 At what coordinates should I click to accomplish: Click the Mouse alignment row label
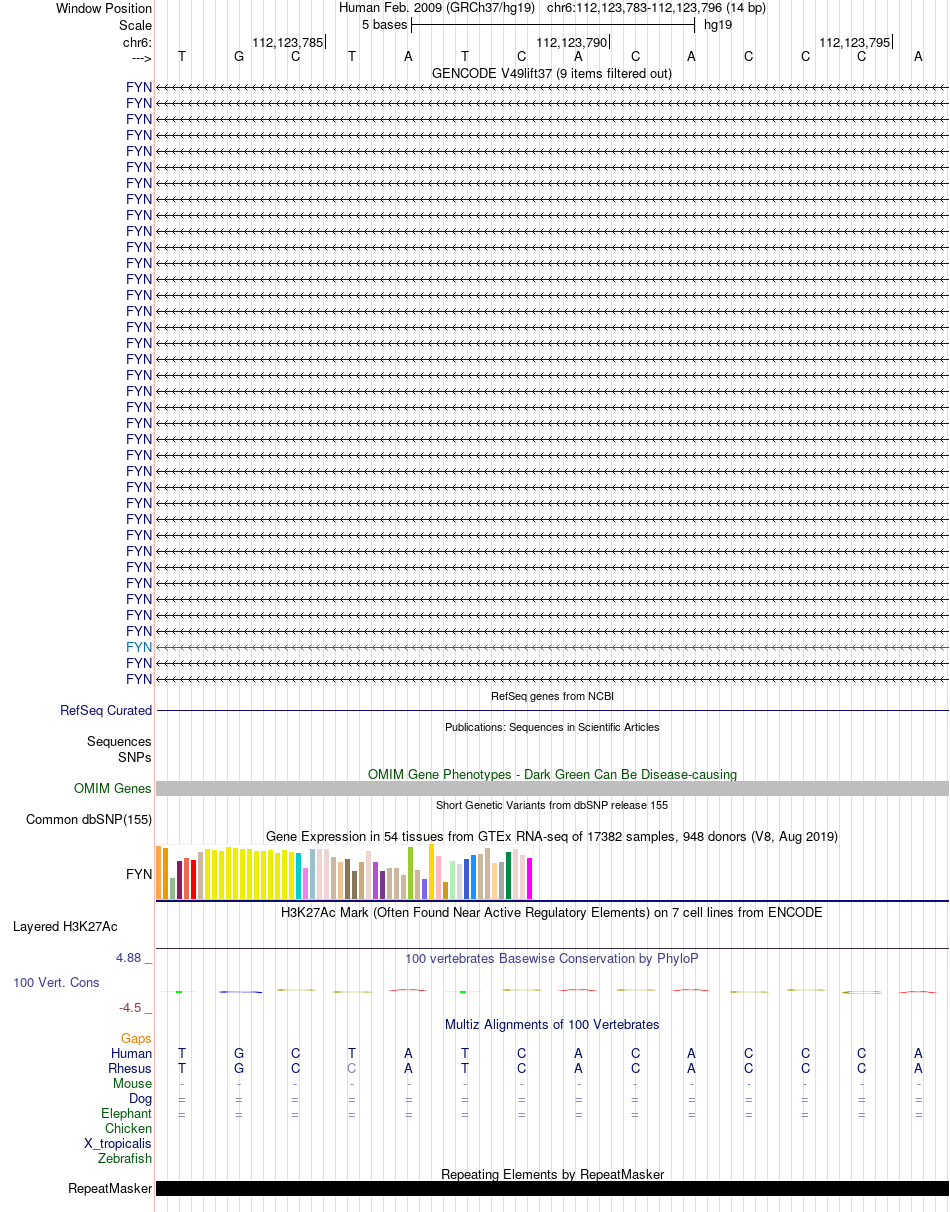click(x=133, y=1084)
